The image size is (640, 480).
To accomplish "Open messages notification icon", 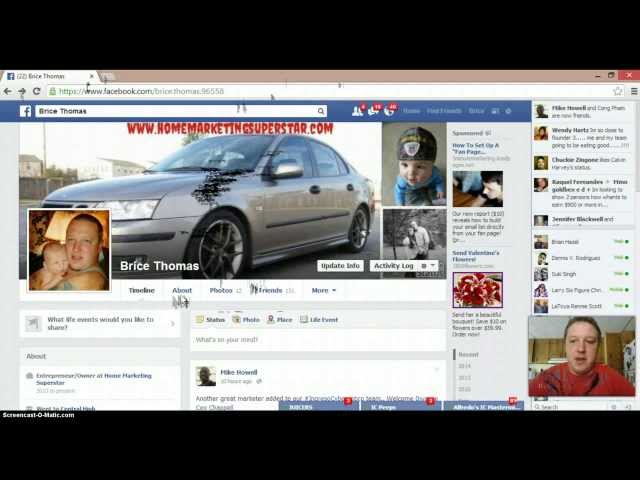I will [373, 111].
